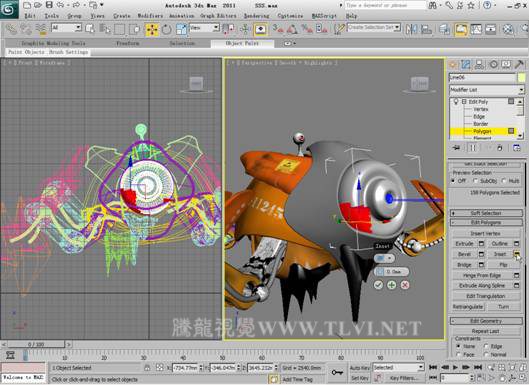Open the All selection filter dropdown

pos(66,28)
